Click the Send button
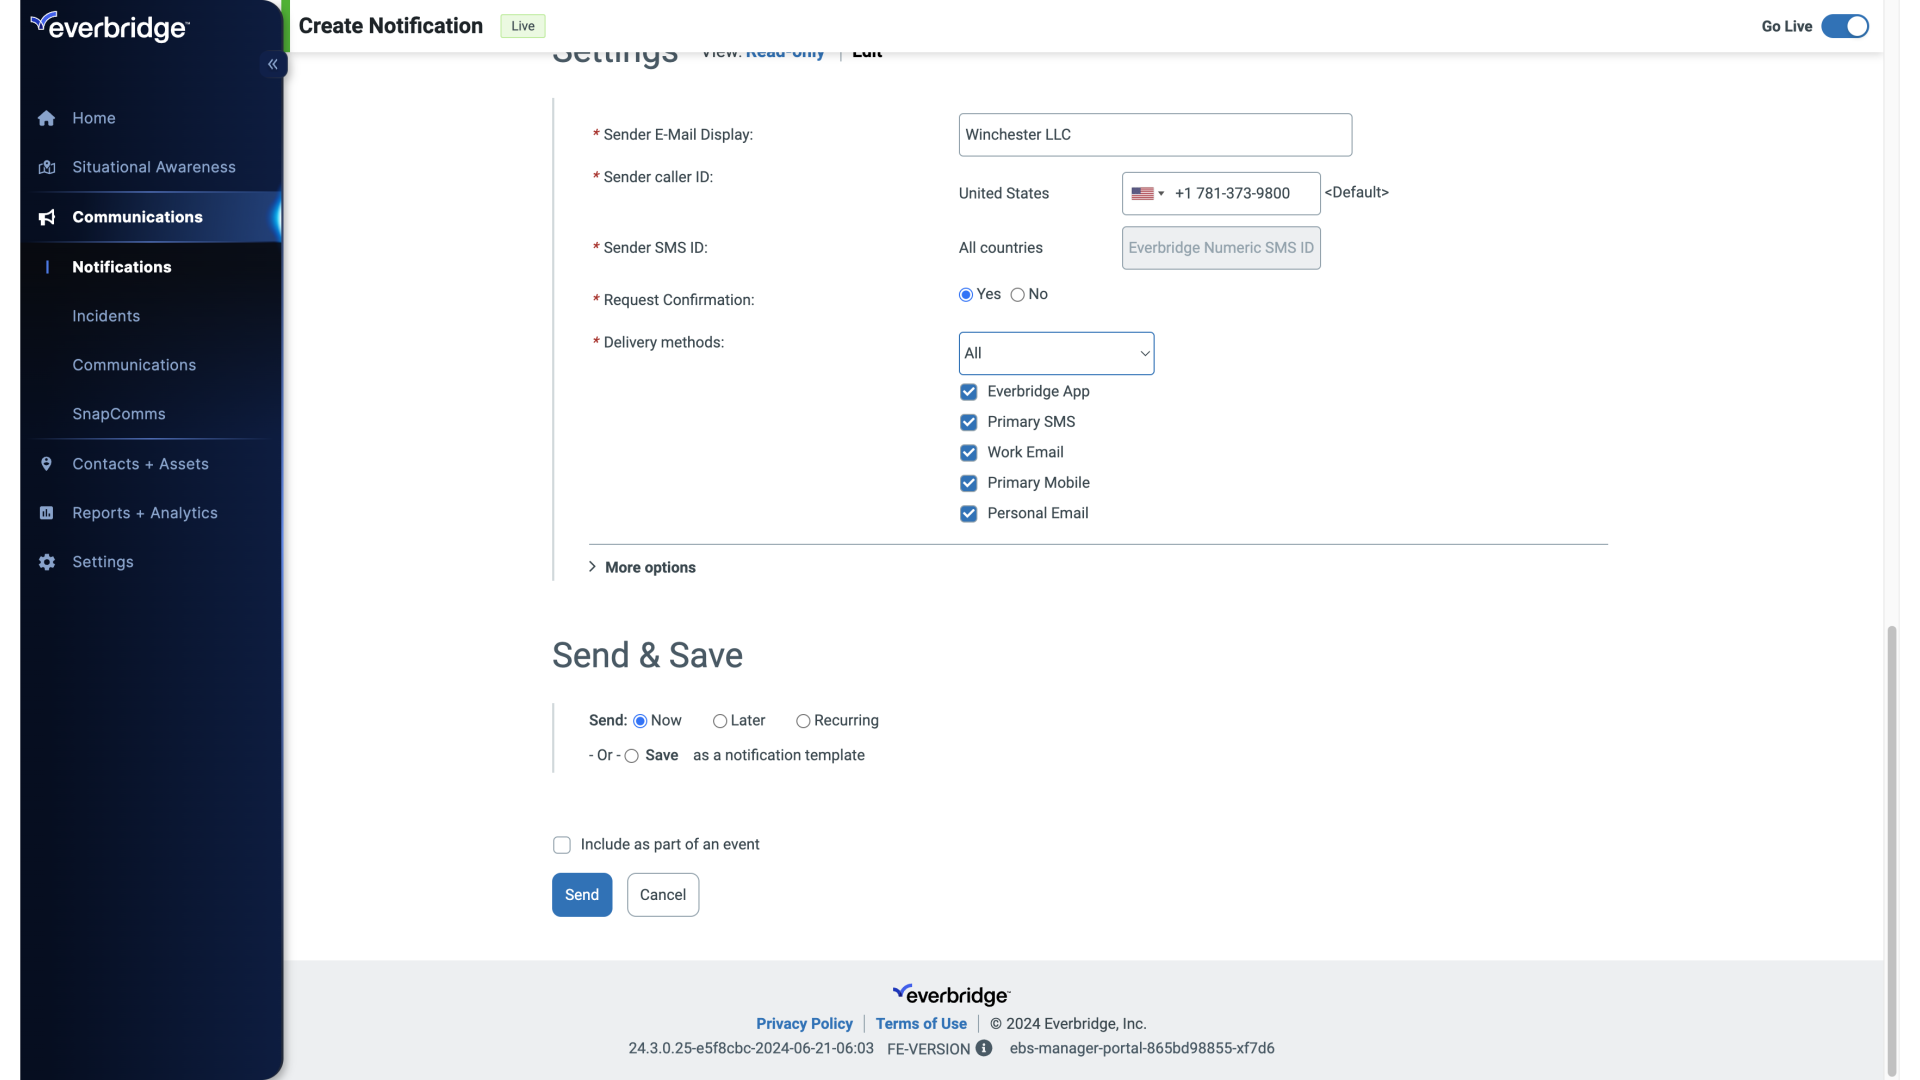 click(581, 895)
